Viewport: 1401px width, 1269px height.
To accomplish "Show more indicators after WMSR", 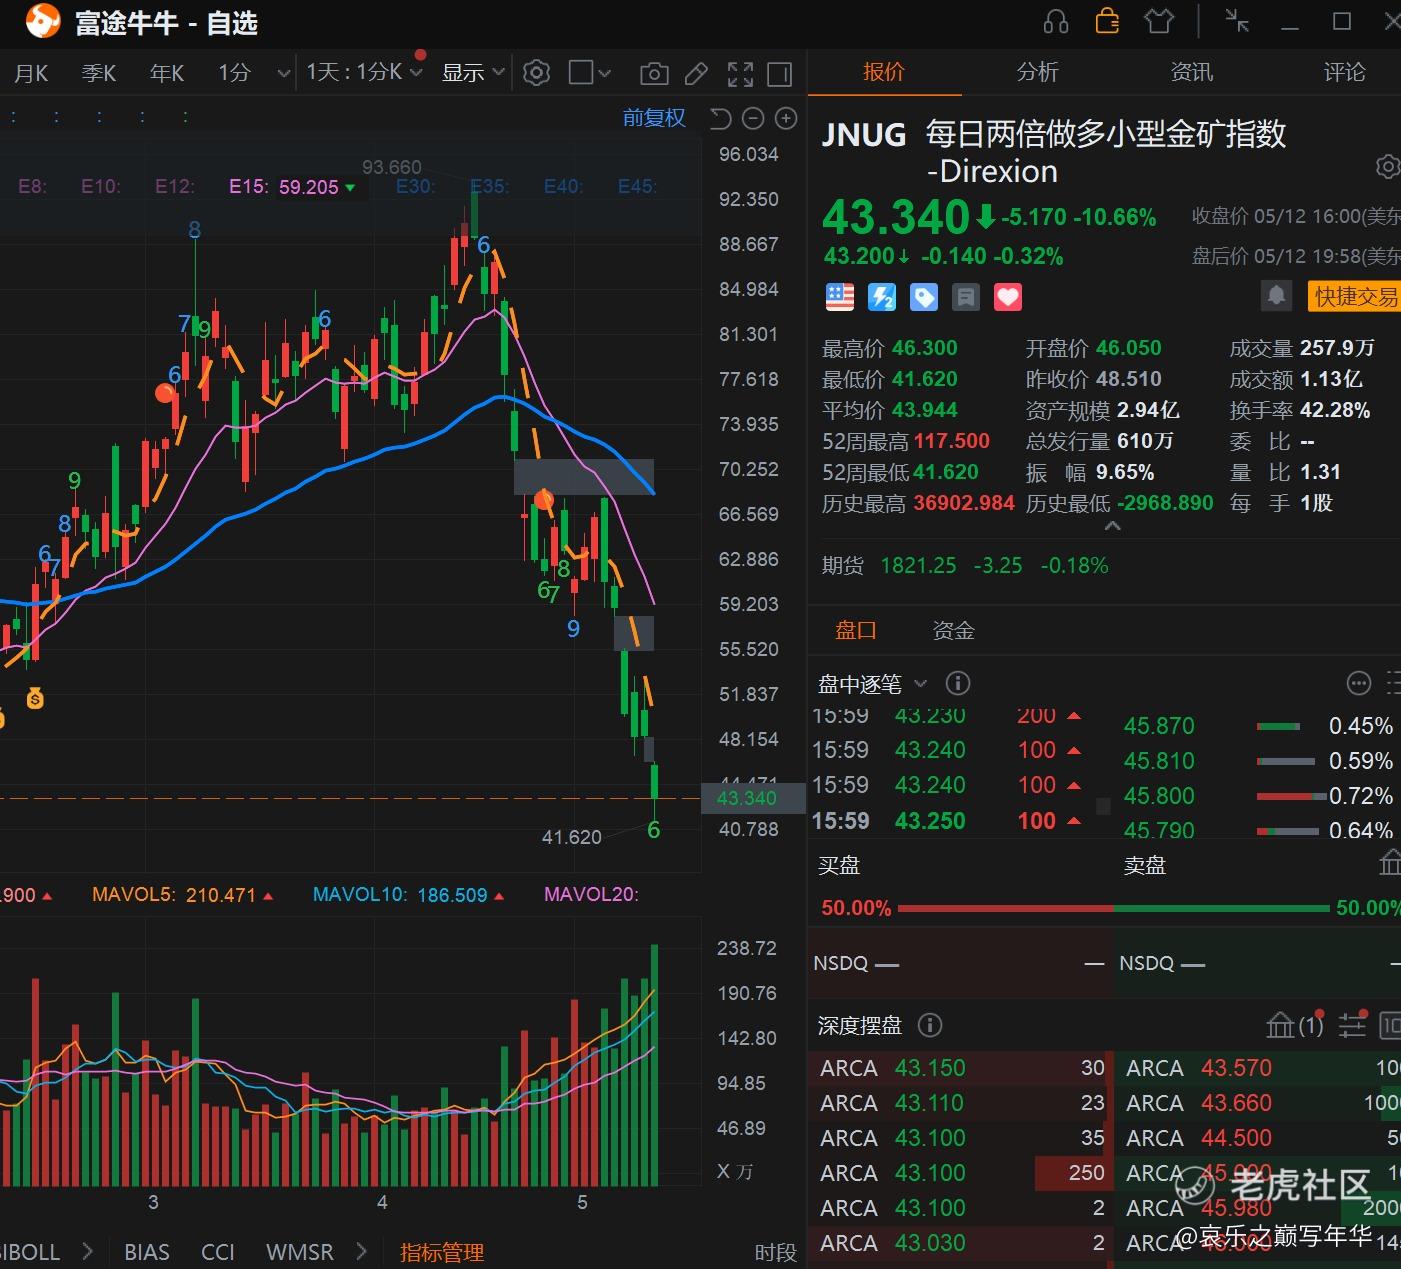I will pos(362,1251).
